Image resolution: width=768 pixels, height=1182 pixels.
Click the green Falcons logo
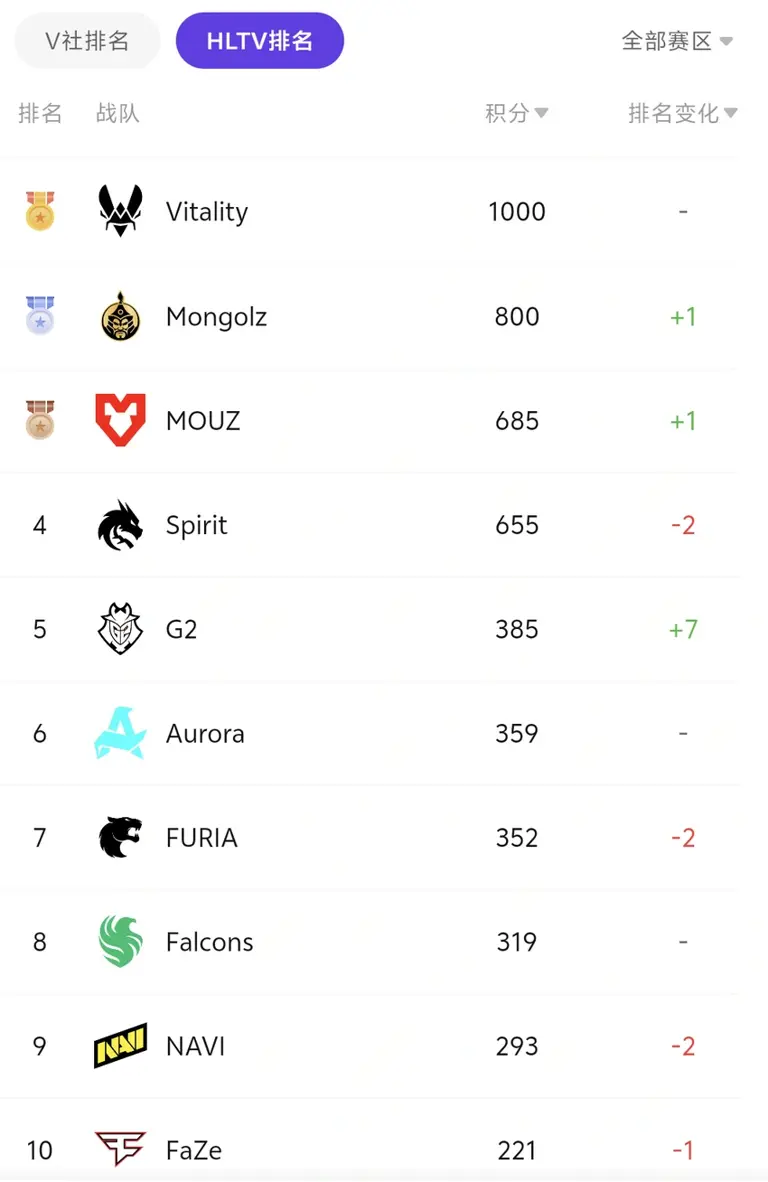(x=120, y=942)
